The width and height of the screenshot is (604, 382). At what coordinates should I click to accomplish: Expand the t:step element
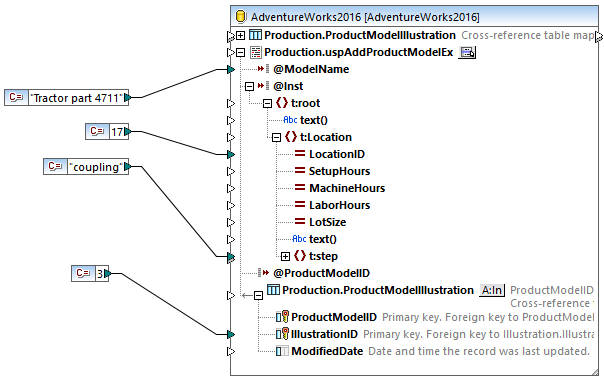(x=285, y=256)
